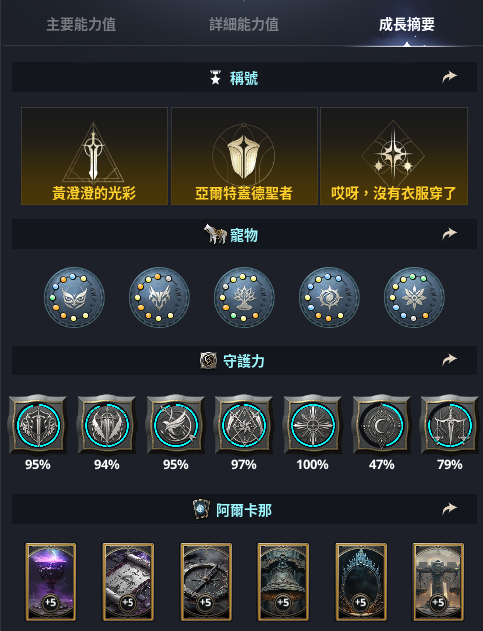The width and height of the screenshot is (483, 631).
Task: Click the owl pet emblem
Action: [x=74, y=297]
